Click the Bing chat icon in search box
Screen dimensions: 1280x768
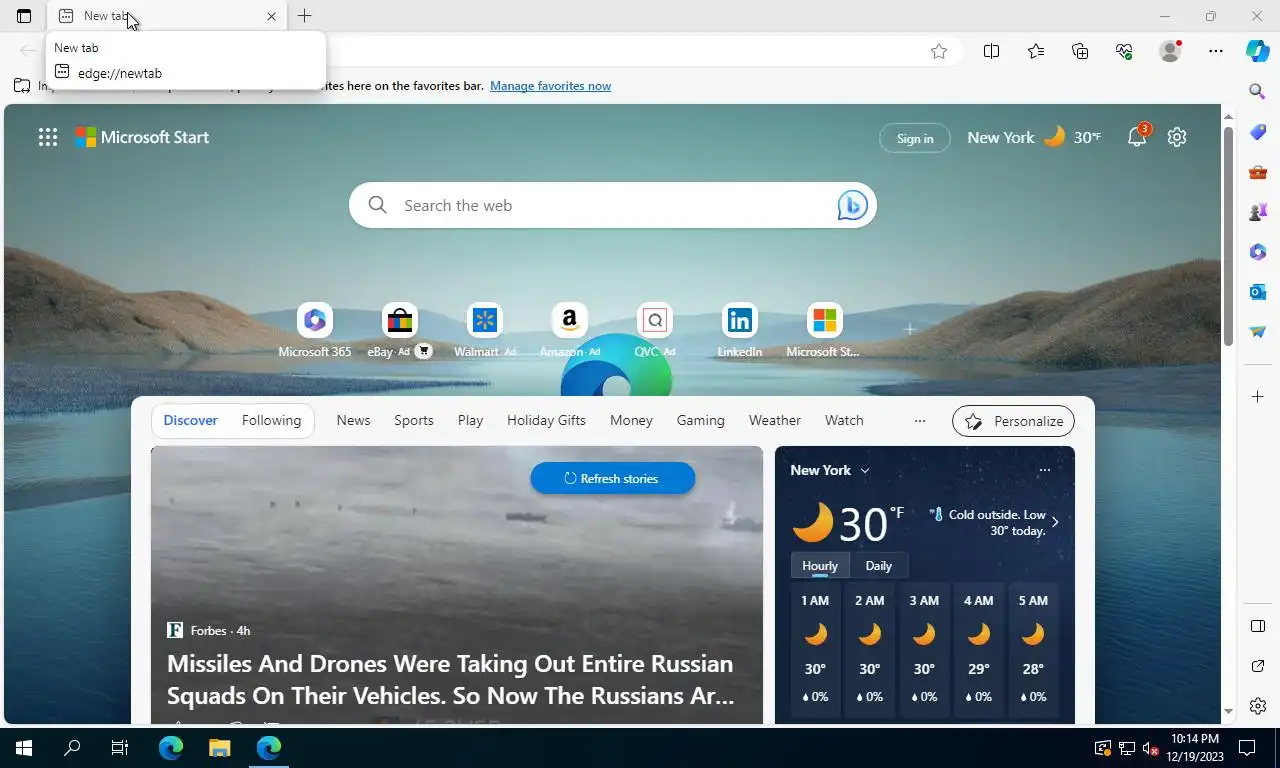852,205
